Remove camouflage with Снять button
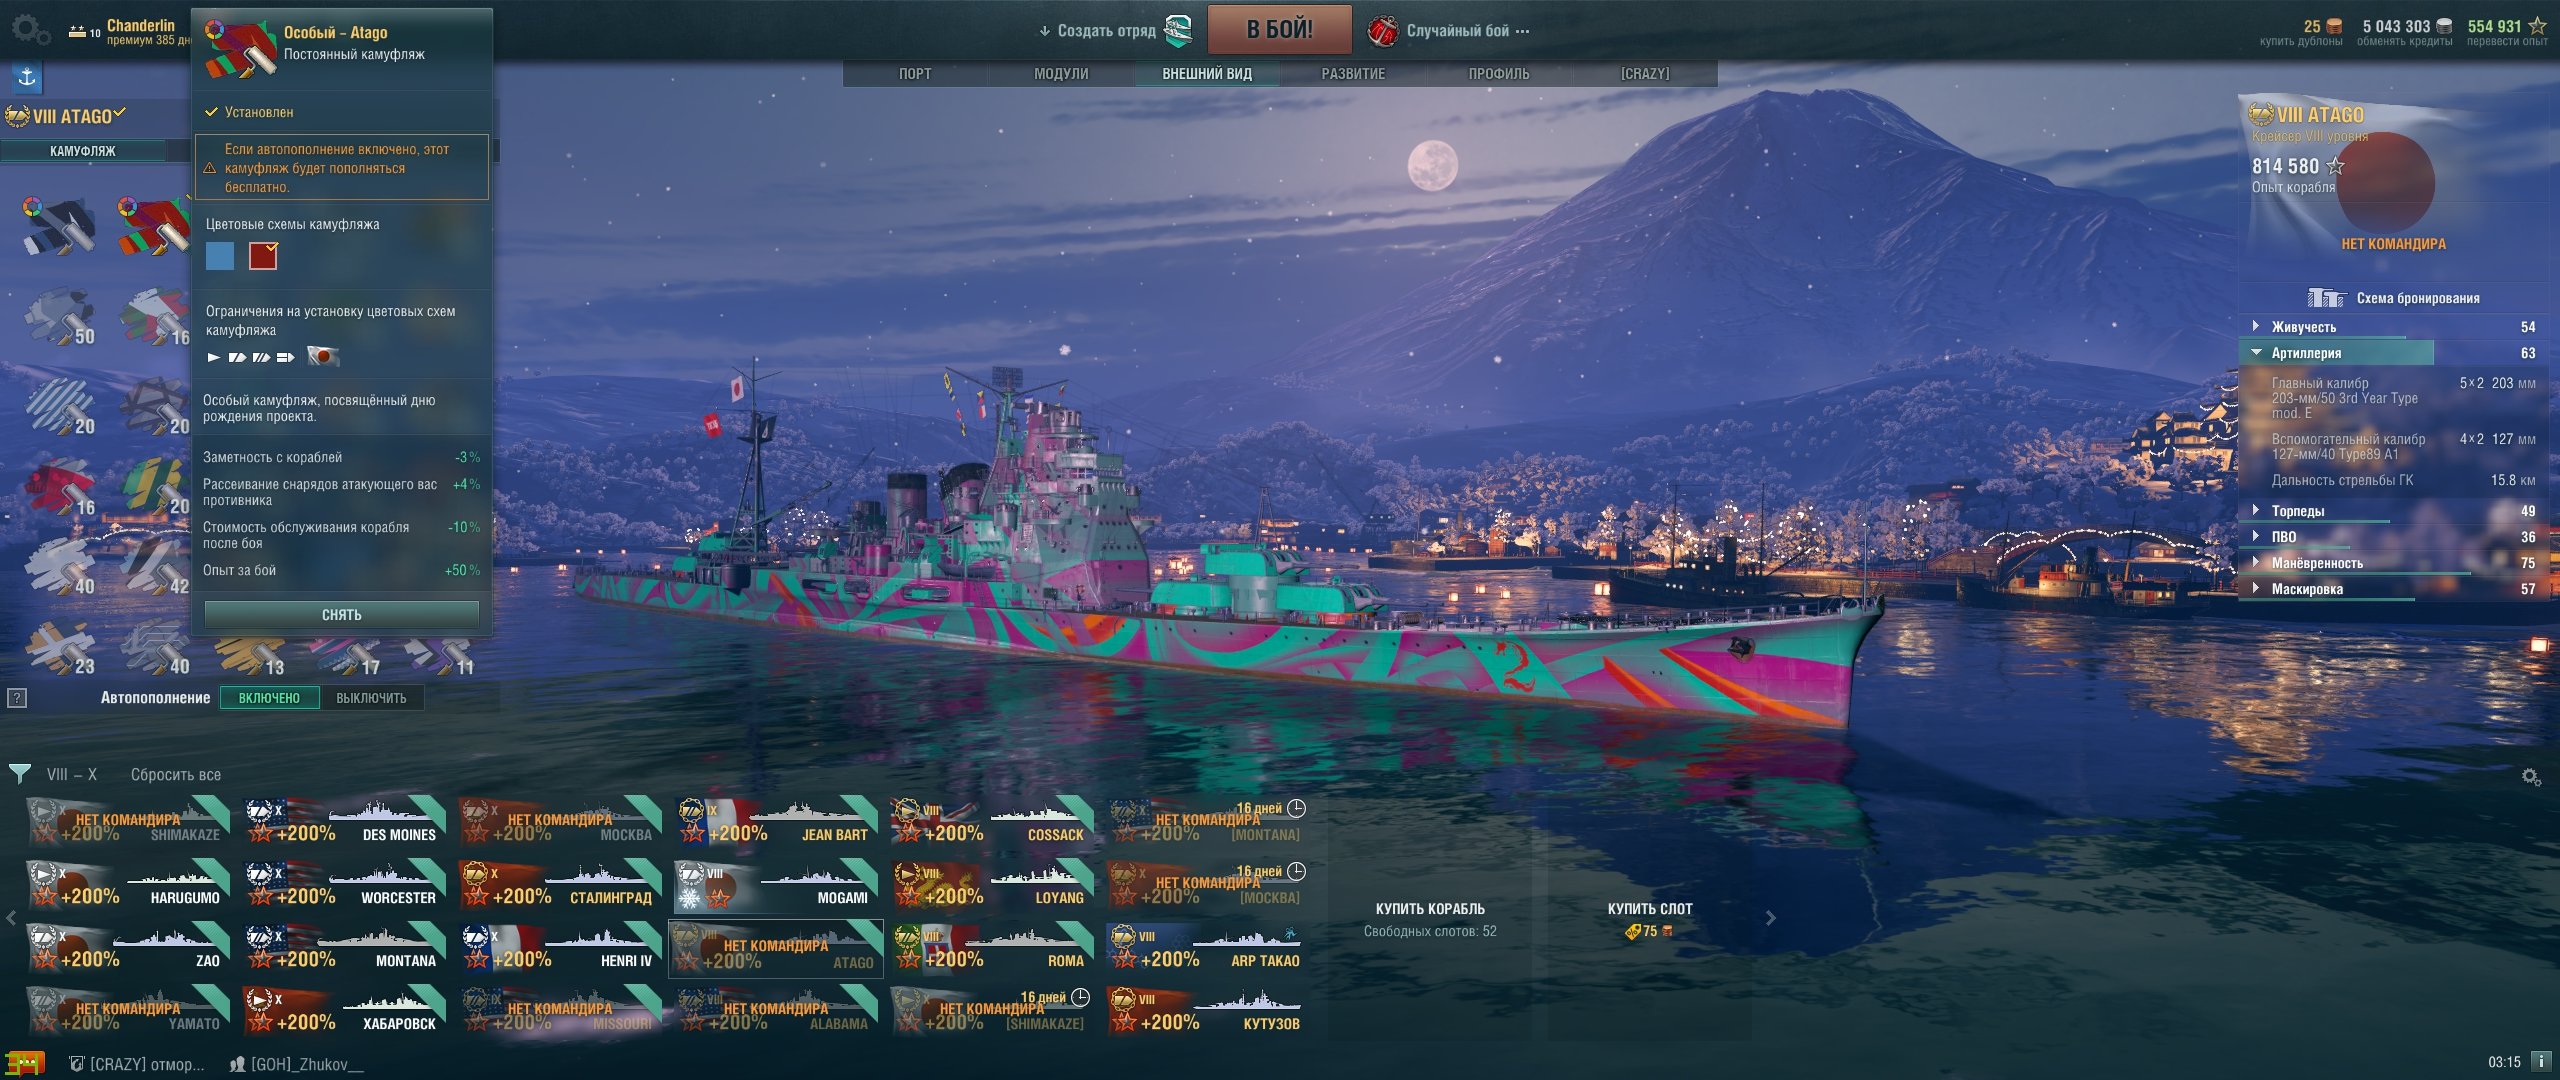This screenshot has width=2560, height=1080. pos(342,615)
